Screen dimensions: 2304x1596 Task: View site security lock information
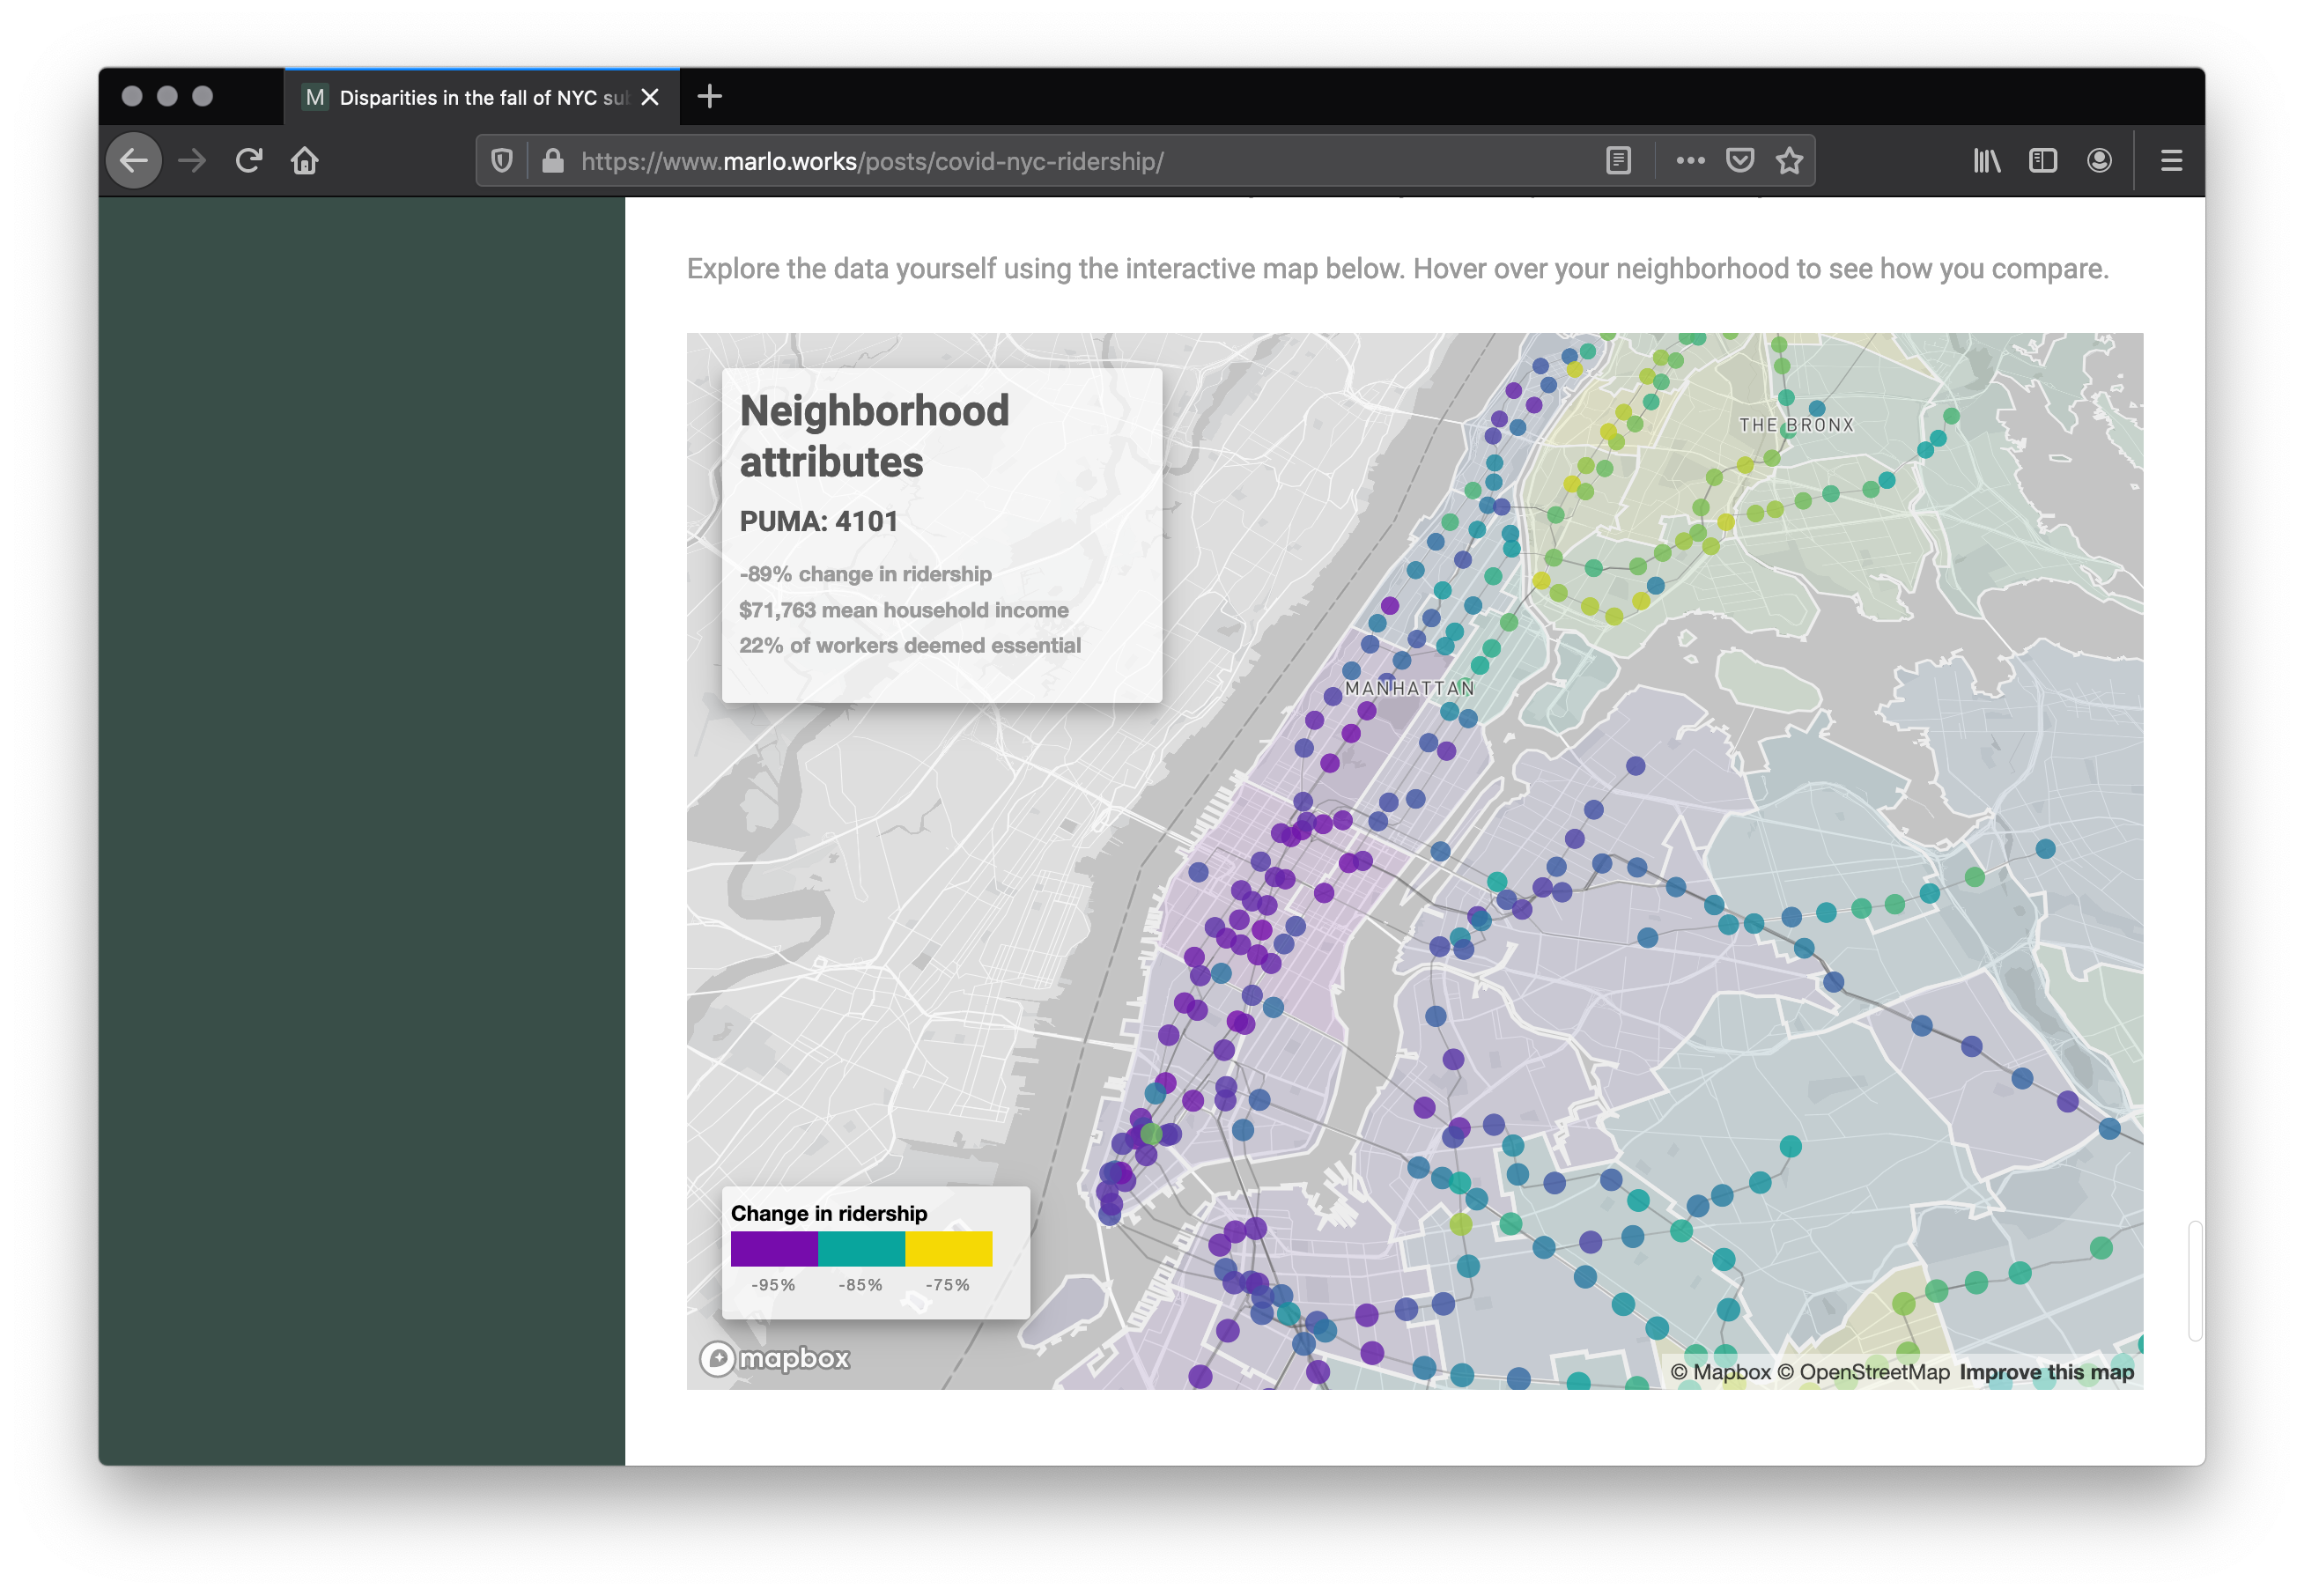[552, 161]
